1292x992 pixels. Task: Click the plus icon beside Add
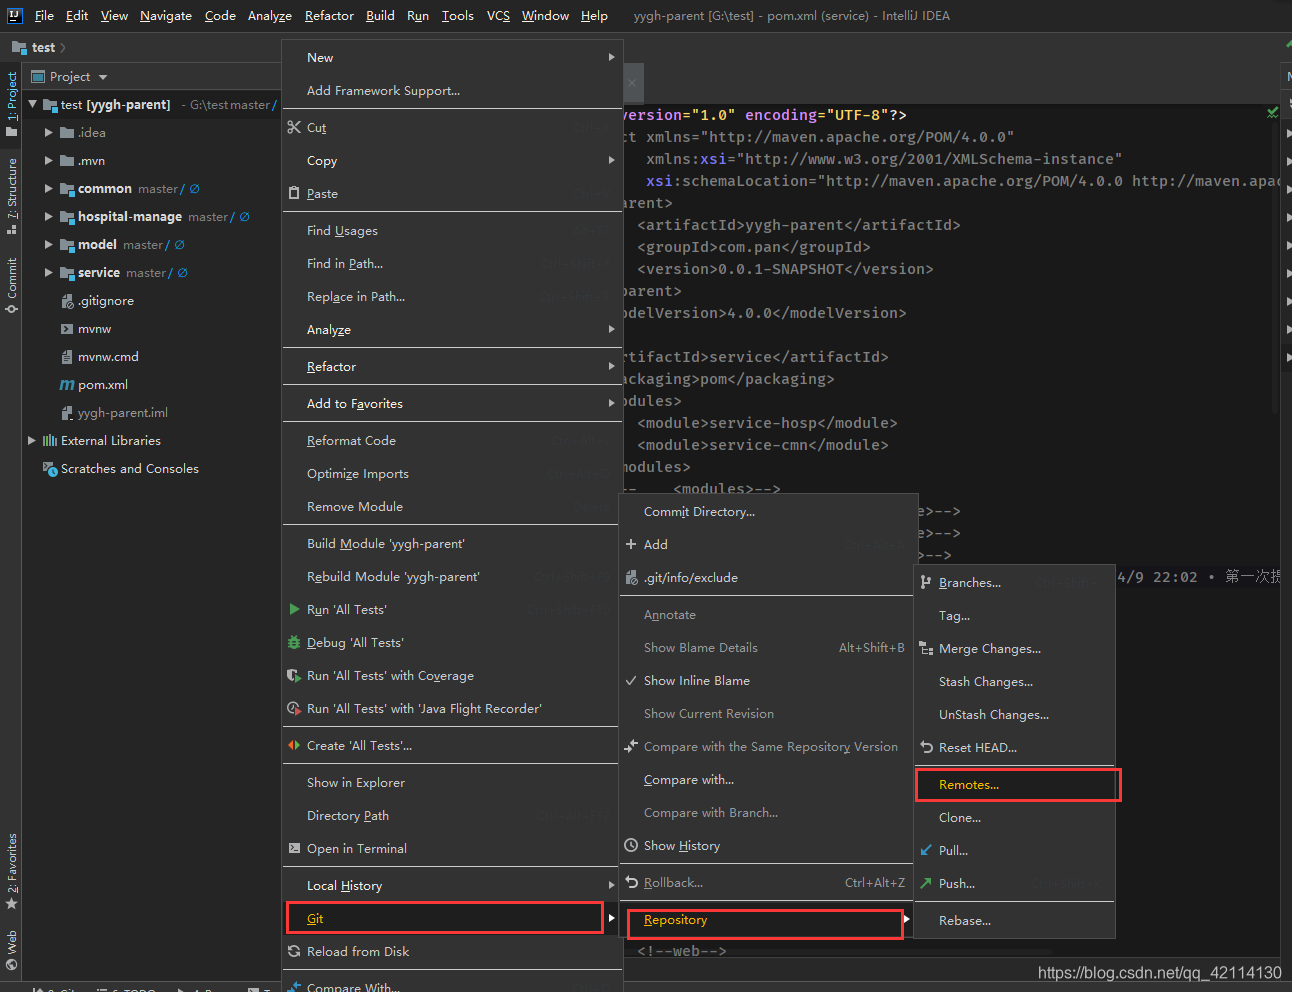pyautogui.click(x=631, y=544)
